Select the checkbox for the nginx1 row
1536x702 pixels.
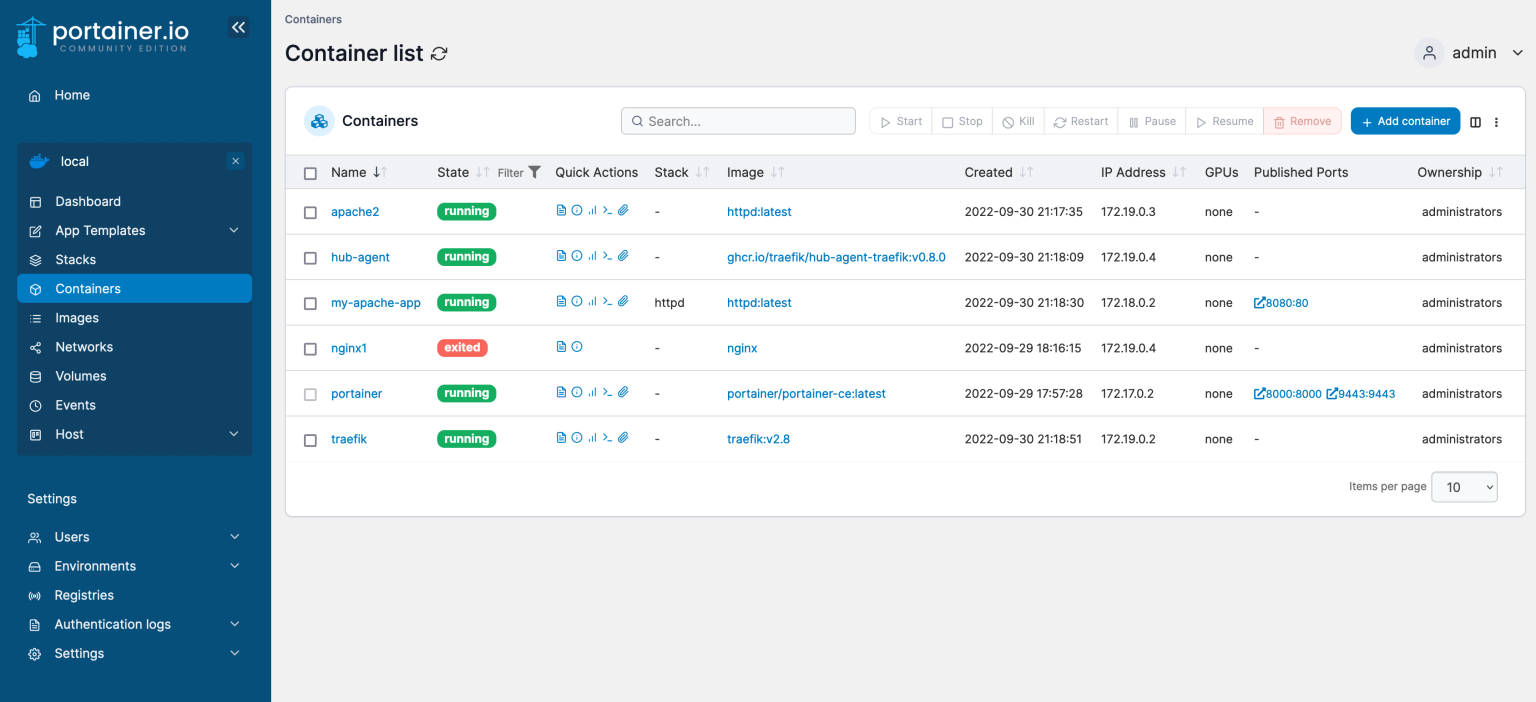click(x=310, y=347)
